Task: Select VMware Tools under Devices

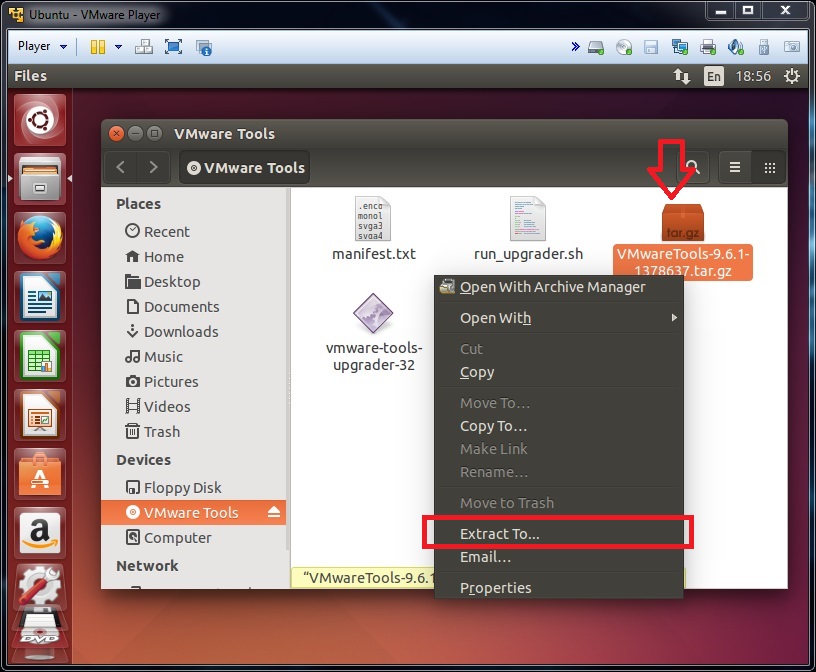Action: coord(194,513)
